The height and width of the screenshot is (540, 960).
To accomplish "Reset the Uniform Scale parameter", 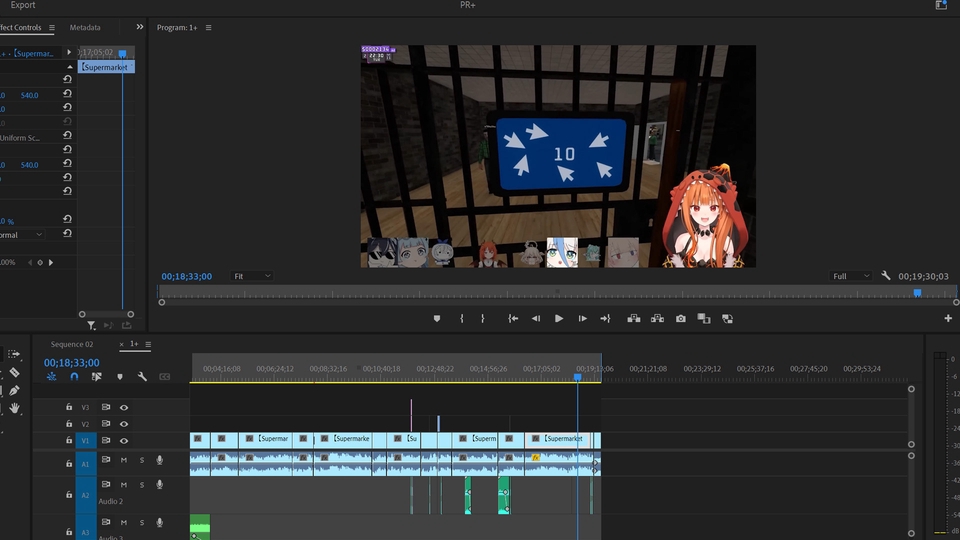I will point(67,135).
